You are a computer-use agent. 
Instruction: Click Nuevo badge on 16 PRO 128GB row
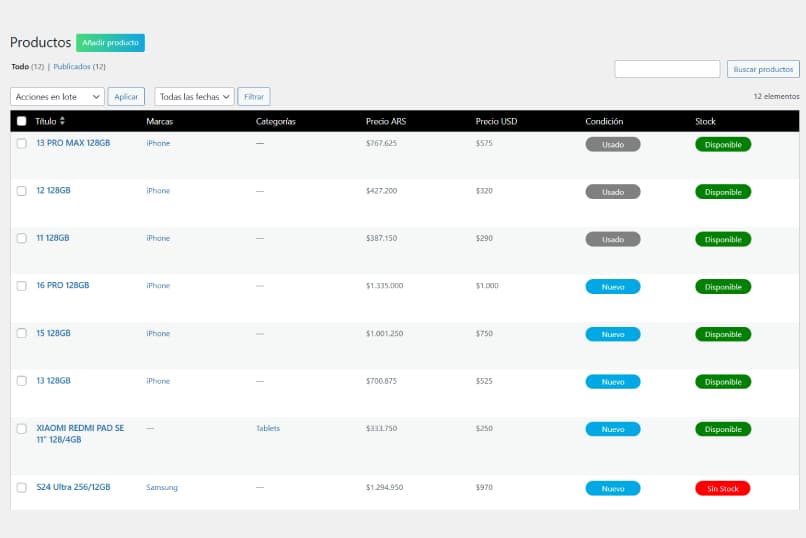tap(613, 287)
